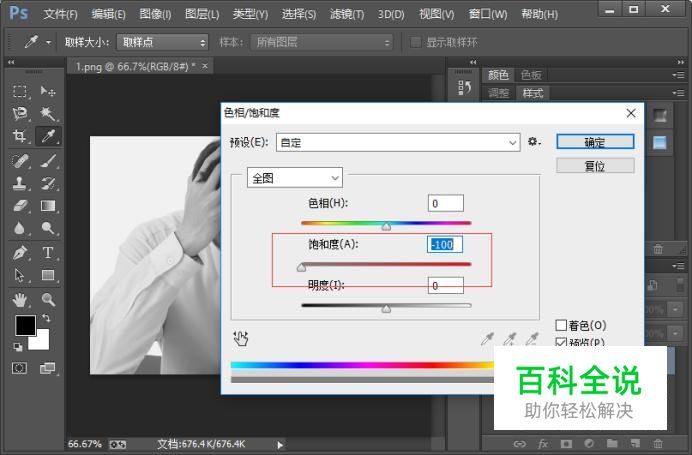
Task: Select the Zoom tool
Action: pos(48,300)
